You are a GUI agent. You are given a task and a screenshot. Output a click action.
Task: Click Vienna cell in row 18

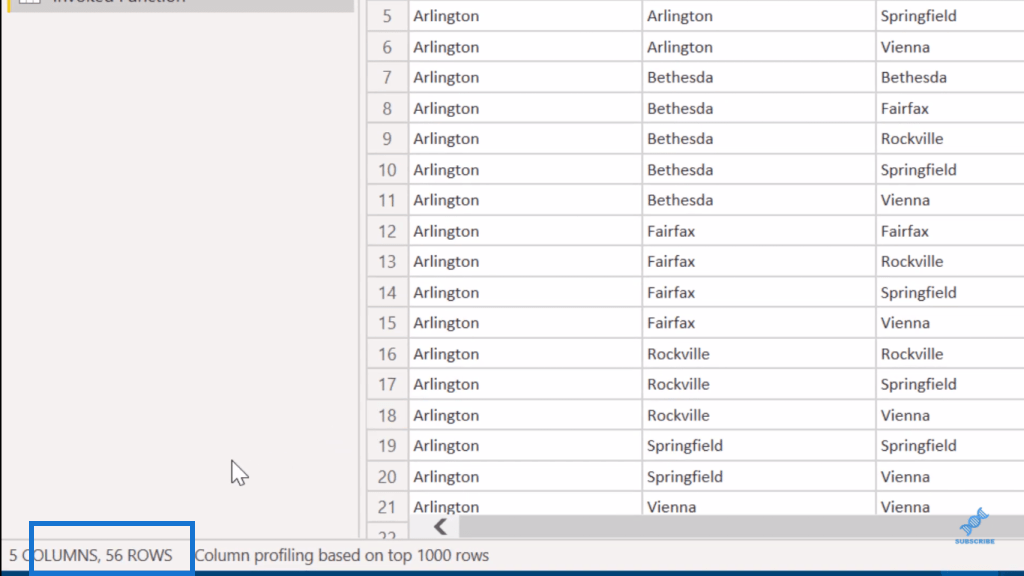[x=950, y=415]
